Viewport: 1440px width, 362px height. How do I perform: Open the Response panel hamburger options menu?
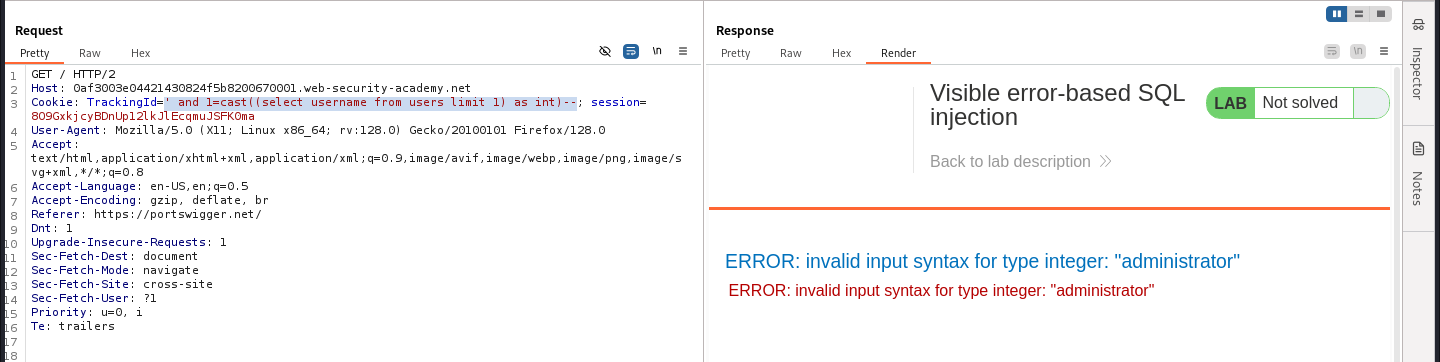point(1383,51)
